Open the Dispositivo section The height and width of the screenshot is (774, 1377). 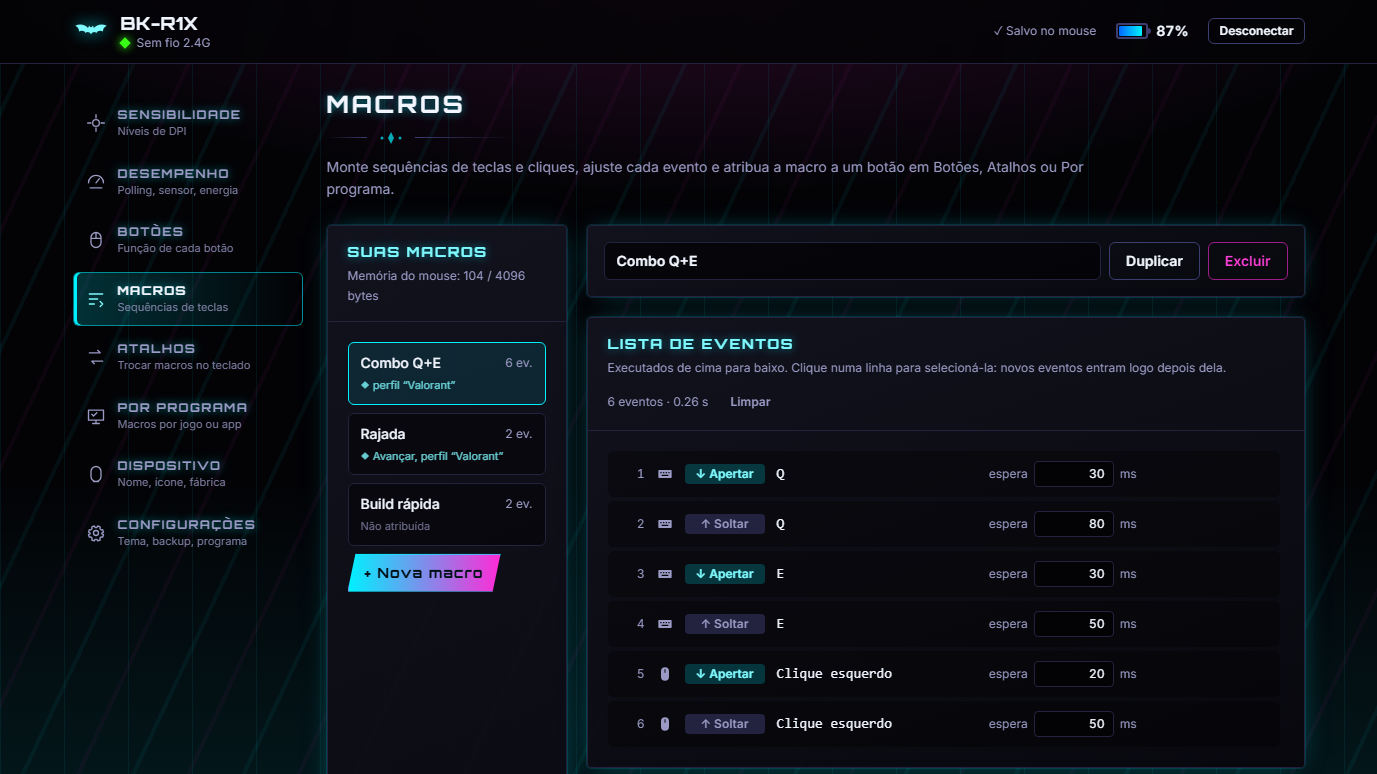coord(188,473)
